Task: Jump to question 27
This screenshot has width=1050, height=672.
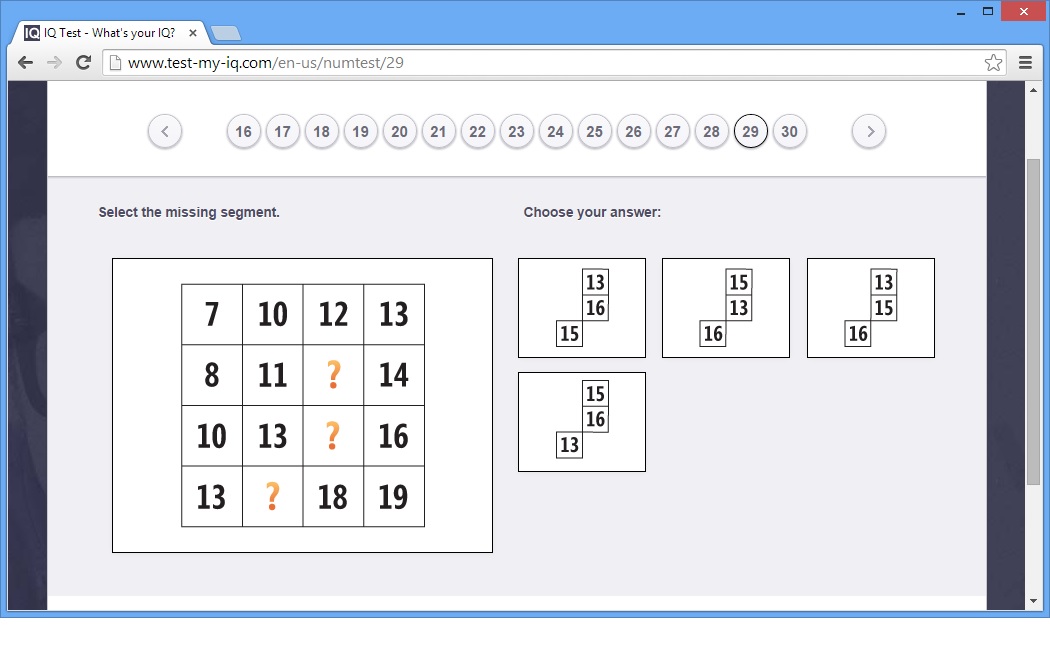Action: 672,131
